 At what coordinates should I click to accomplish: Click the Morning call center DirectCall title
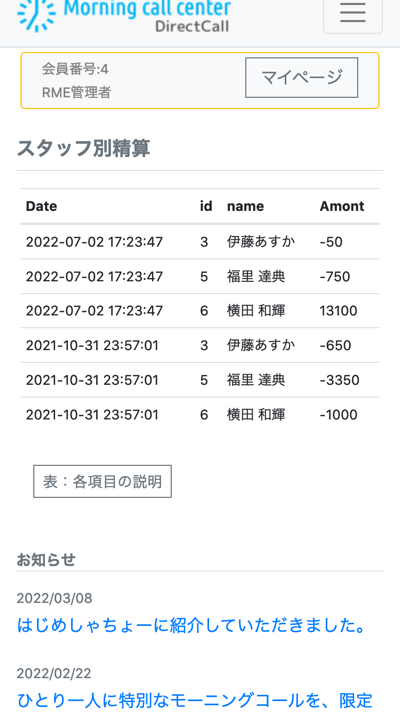click(147, 15)
